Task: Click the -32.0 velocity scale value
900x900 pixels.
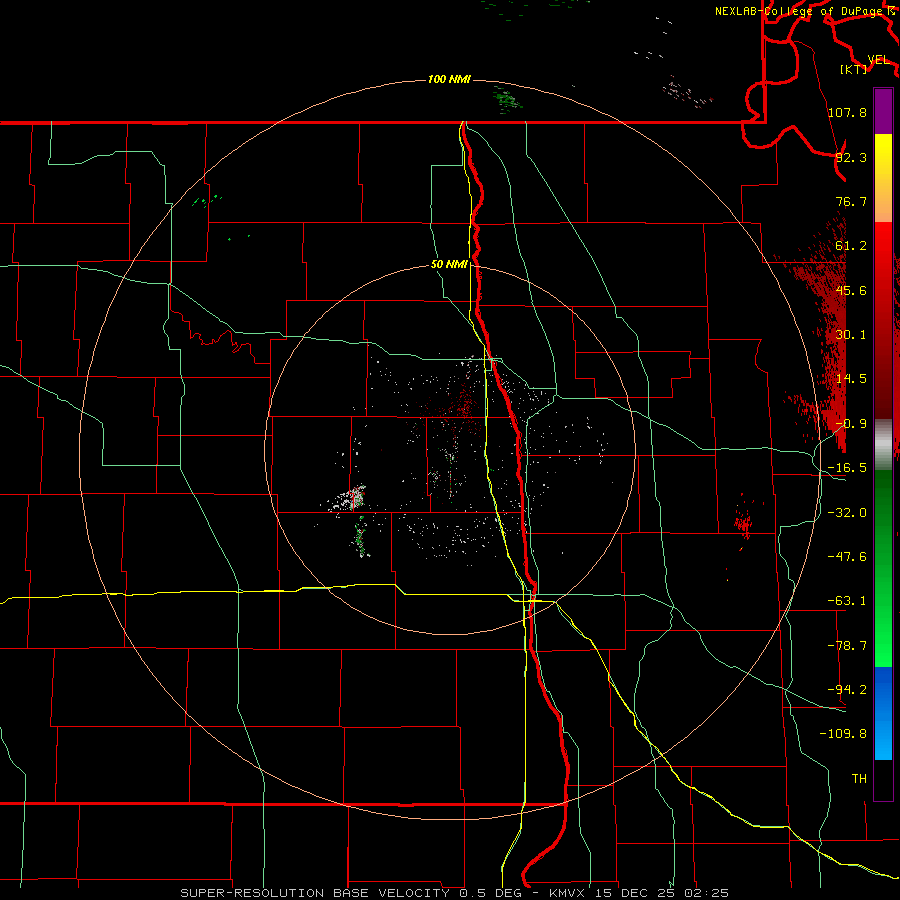Action: point(847,513)
